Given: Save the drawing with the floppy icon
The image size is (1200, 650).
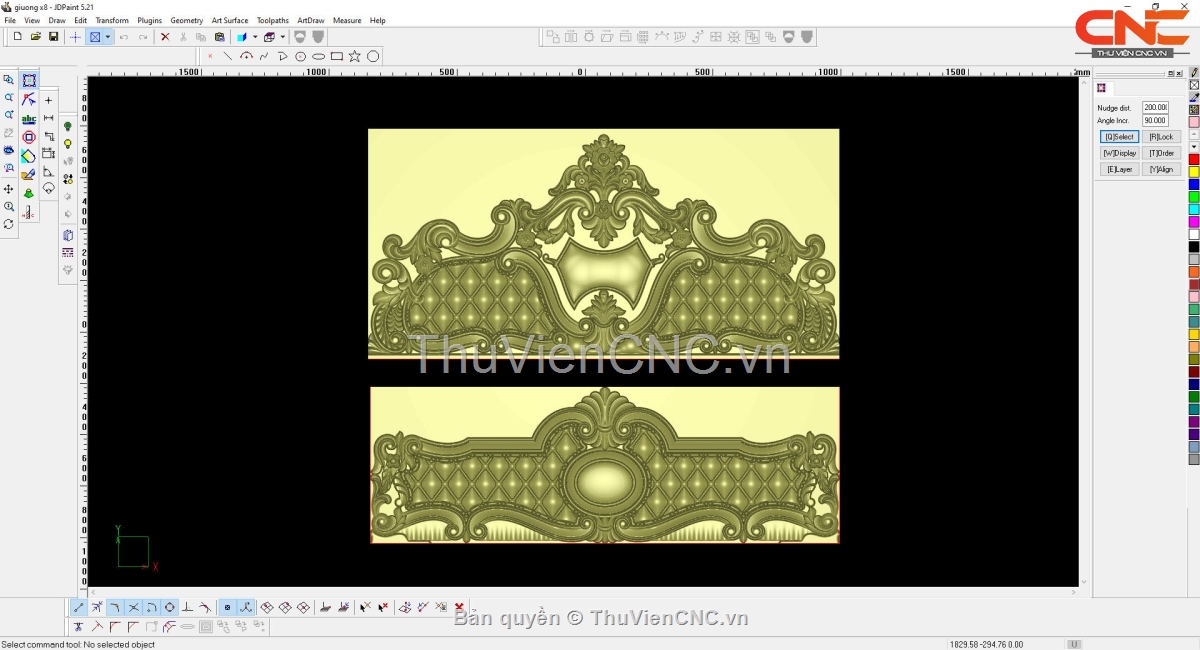Looking at the screenshot, I should point(53,37).
